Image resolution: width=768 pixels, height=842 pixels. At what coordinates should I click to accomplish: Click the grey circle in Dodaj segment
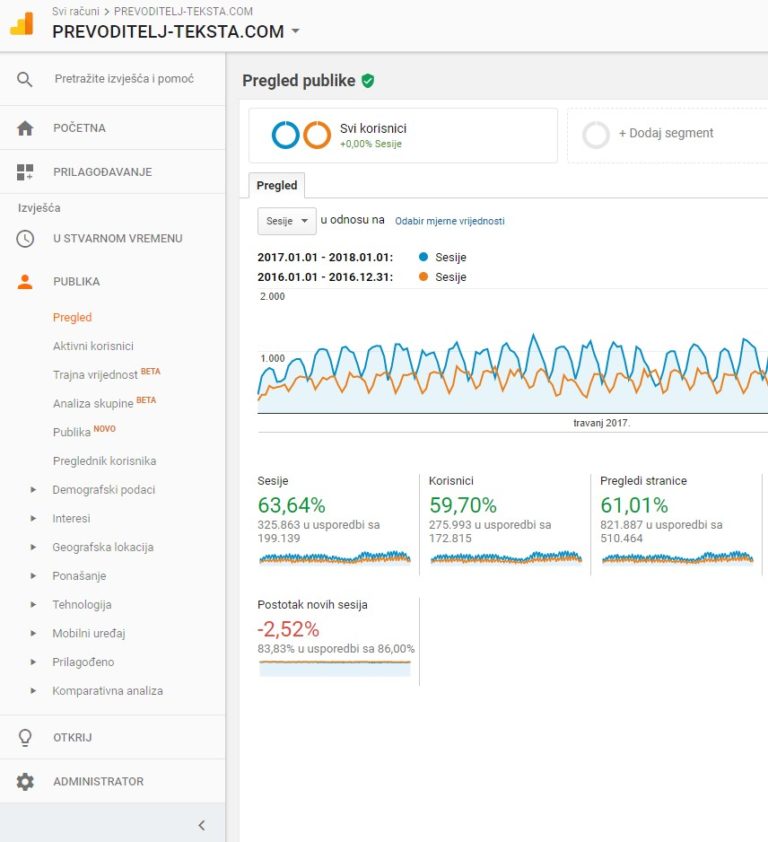pyautogui.click(x=596, y=134)
